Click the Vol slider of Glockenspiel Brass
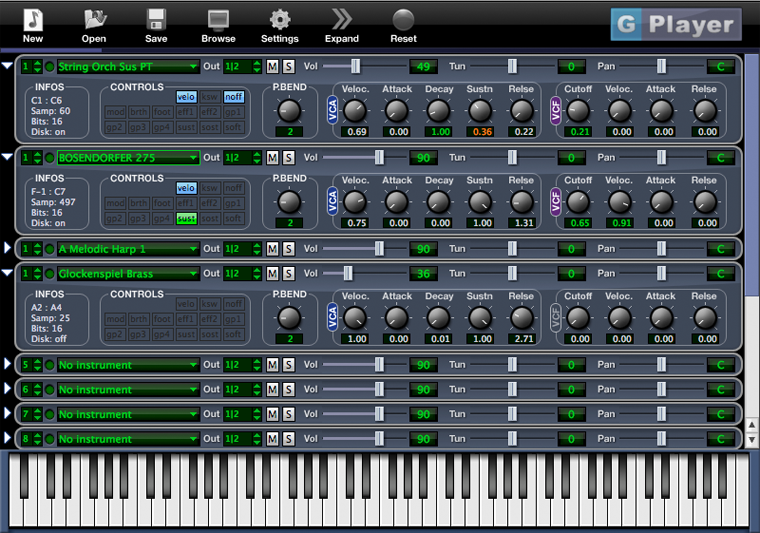760x533 pixels. [348, 273]
